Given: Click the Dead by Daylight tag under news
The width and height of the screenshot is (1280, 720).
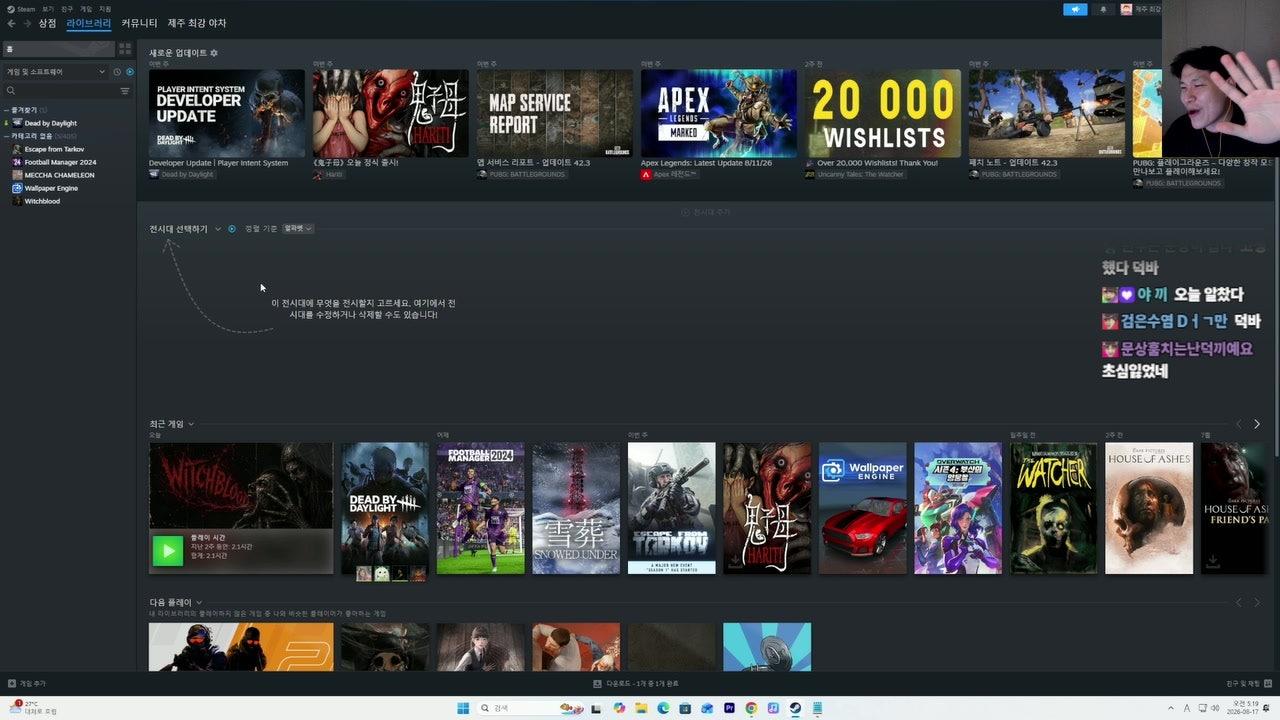Looking at the screenshot, I should (181, 174).
